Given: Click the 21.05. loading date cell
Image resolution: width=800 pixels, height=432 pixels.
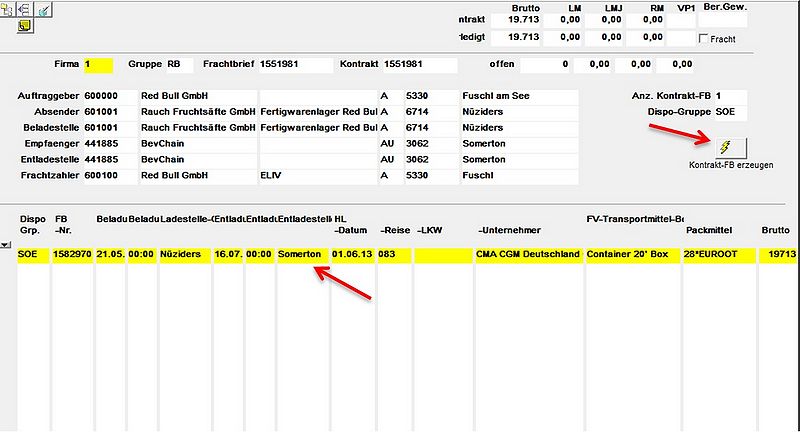Looking at the screenshot, I should [110, 255].
